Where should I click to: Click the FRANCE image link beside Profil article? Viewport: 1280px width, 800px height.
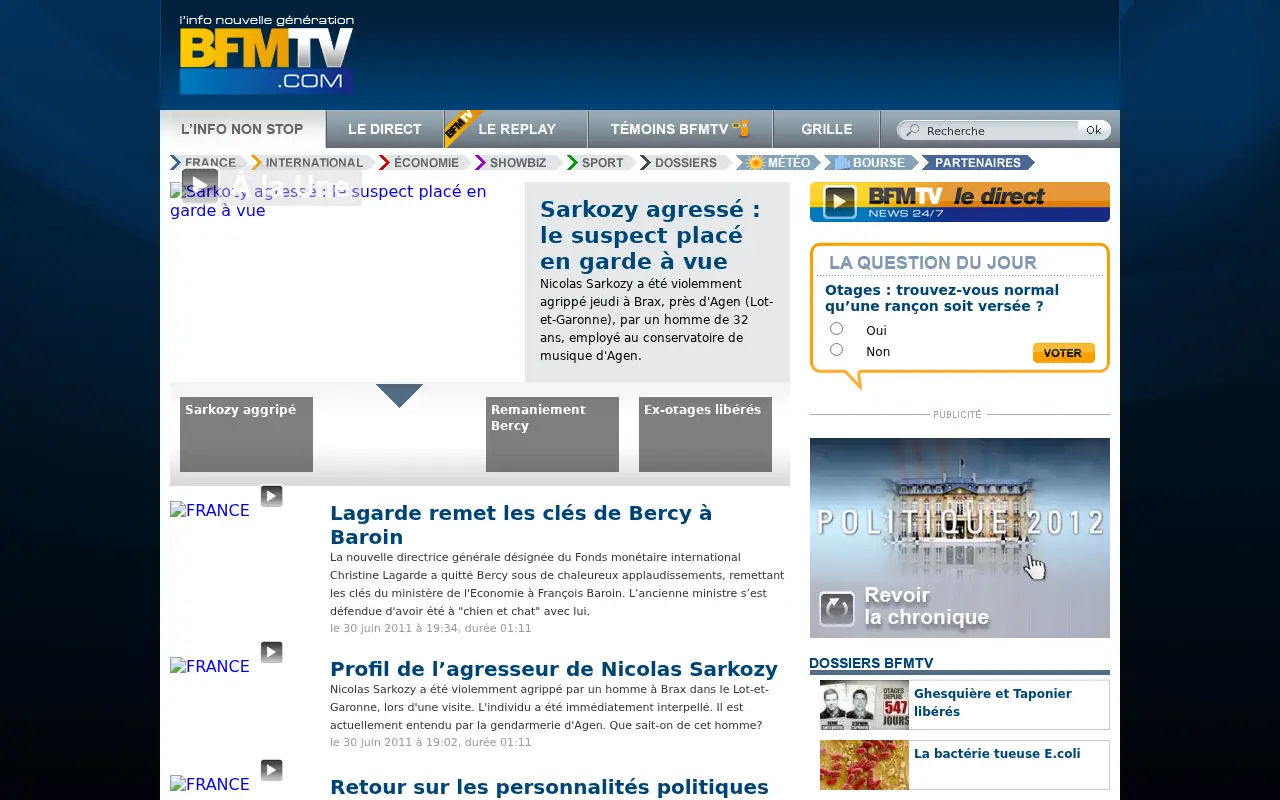pyautogui.click(x=210, y=666)
